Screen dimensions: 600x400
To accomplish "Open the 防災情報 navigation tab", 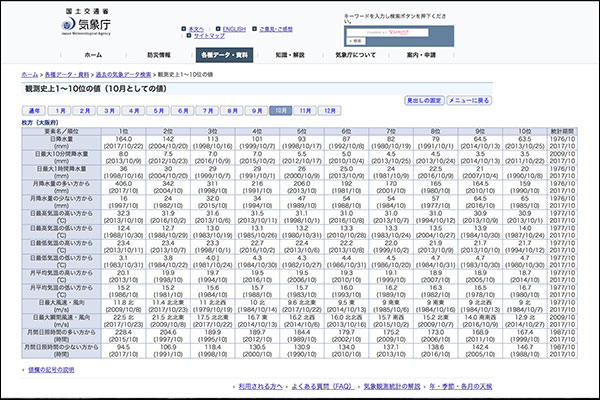I will (x=158, y=55).
